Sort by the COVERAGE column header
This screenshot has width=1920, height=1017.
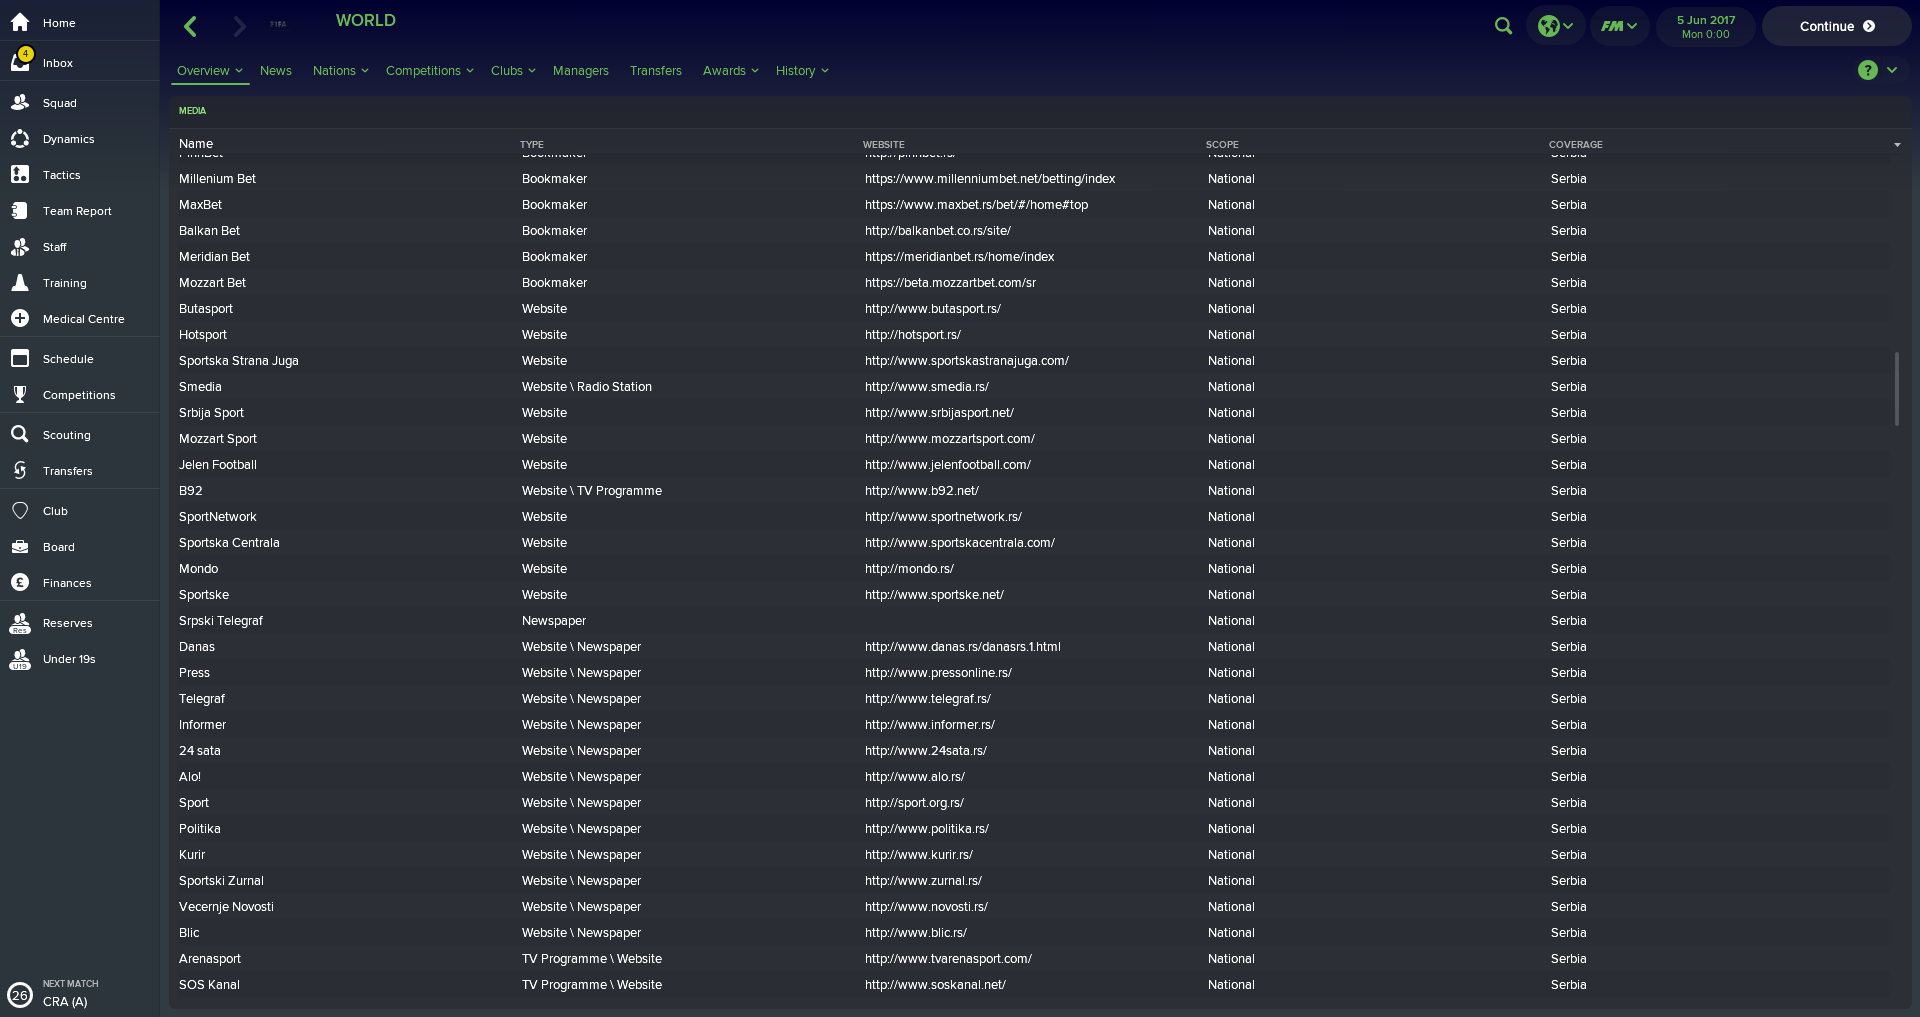coord(1576,145)
